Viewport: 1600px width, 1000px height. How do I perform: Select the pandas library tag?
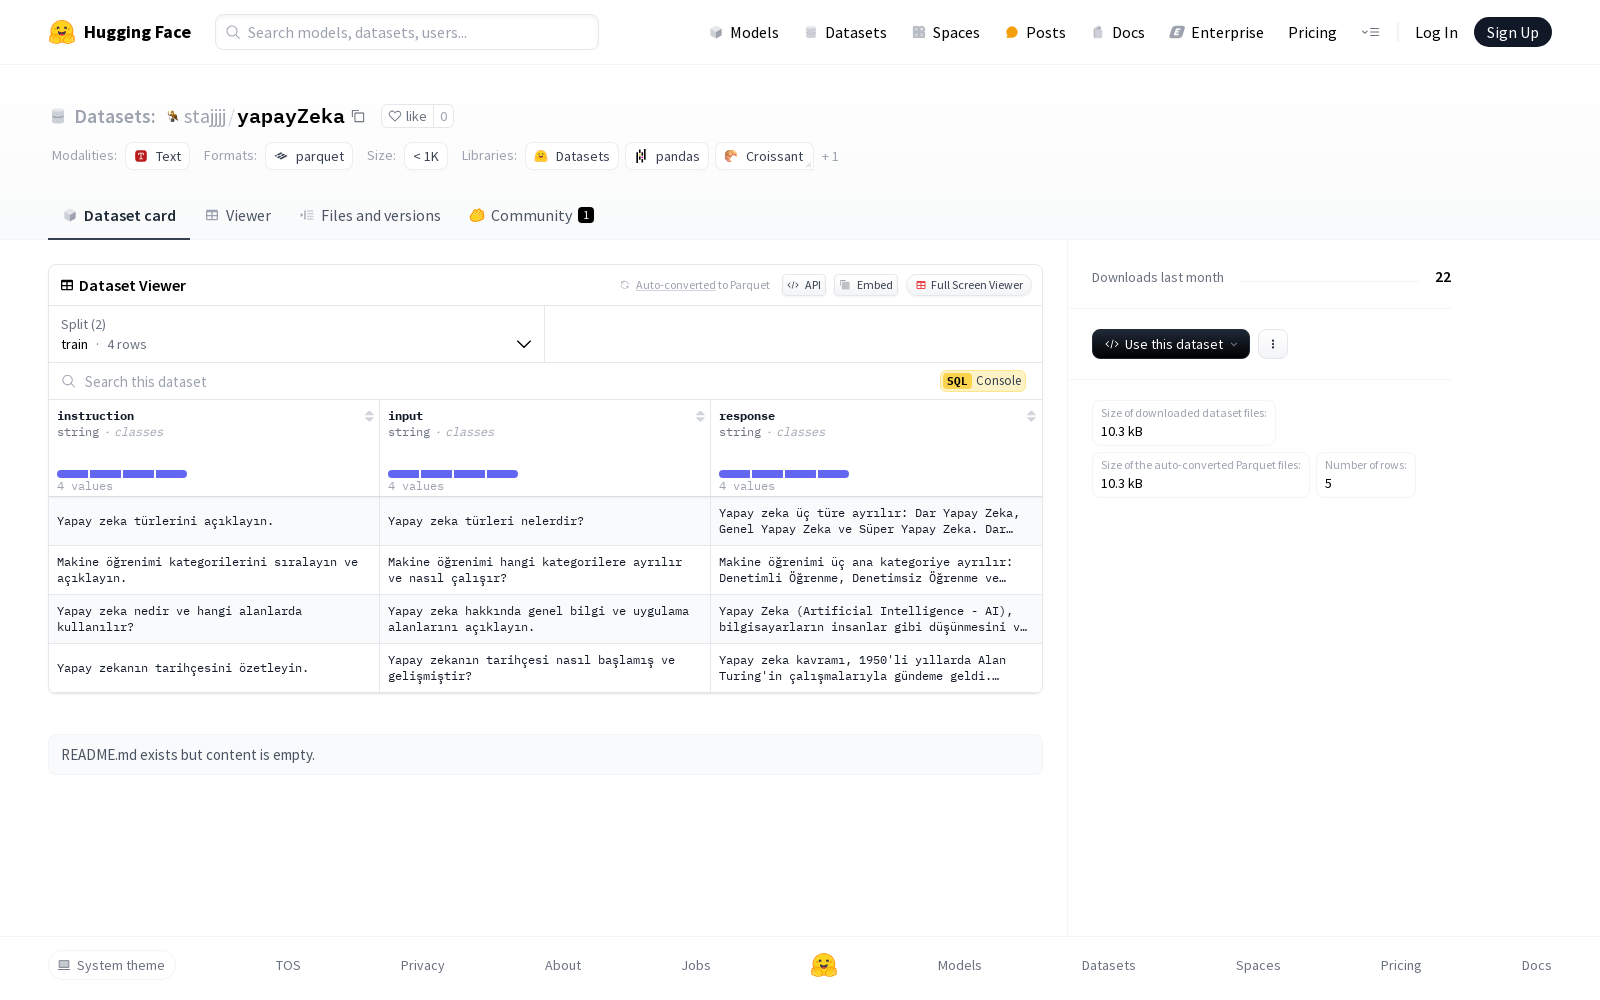(x=667, y=156)
